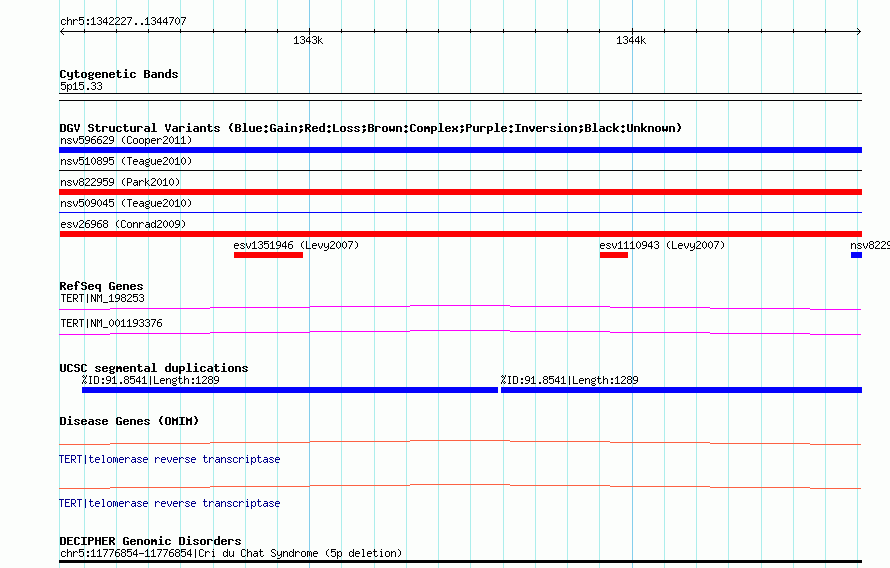Open the second TERT telomerase reverse transcriptase link
This screenshot has width=890, height=568.
point(170,503)
